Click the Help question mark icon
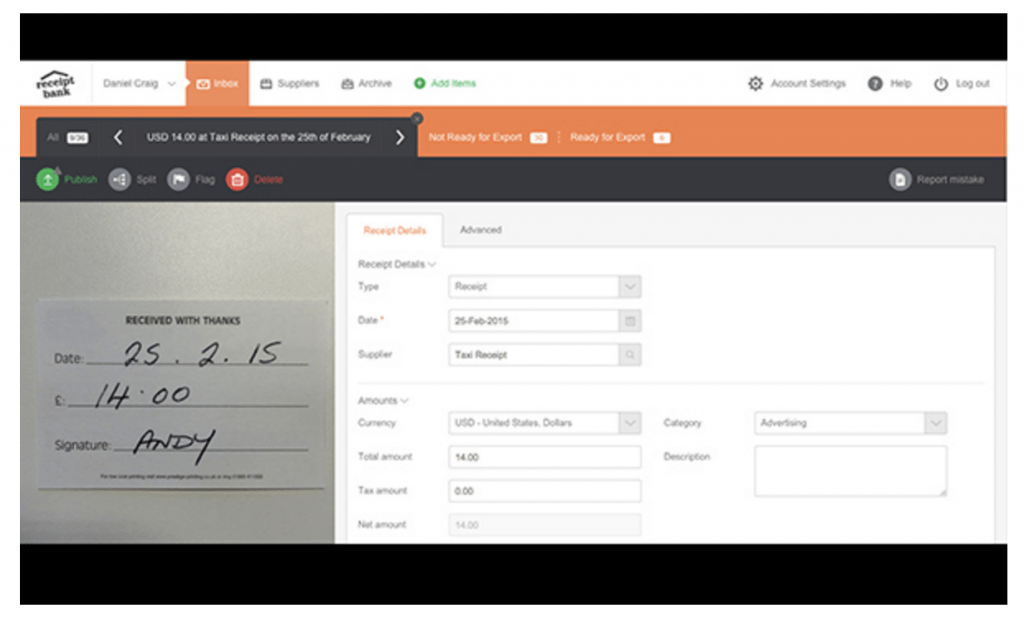The height and width of the screenshot is (623, 1024). 875,84
